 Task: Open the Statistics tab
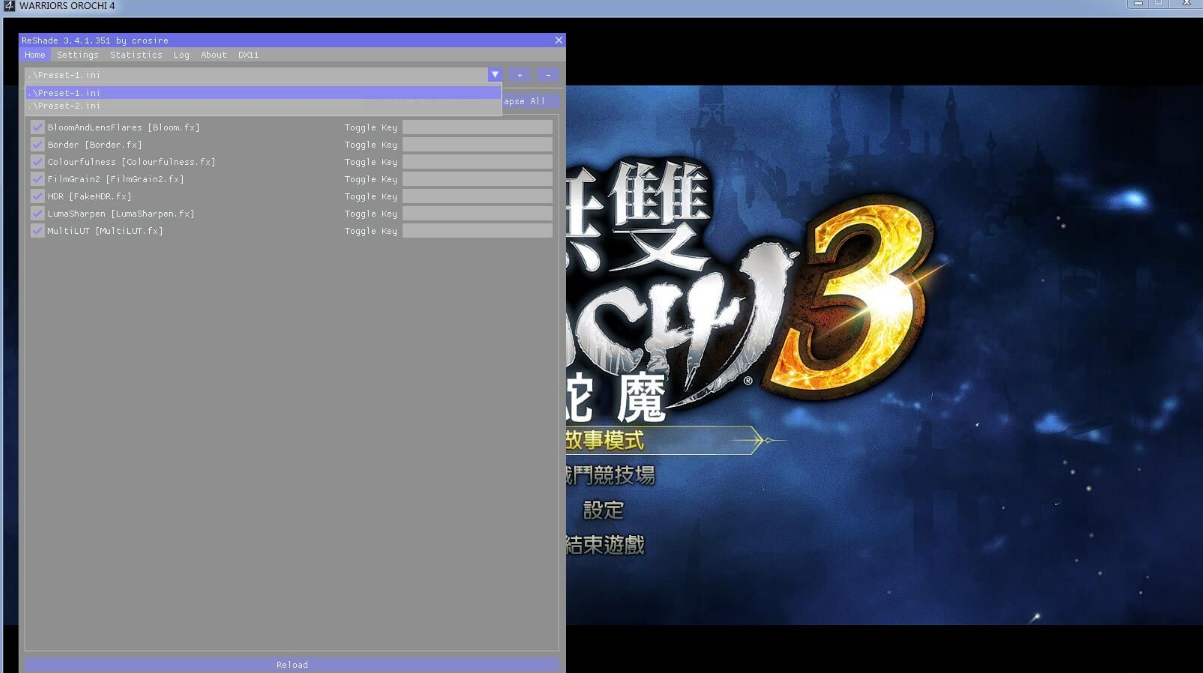[x=136, y=55]
